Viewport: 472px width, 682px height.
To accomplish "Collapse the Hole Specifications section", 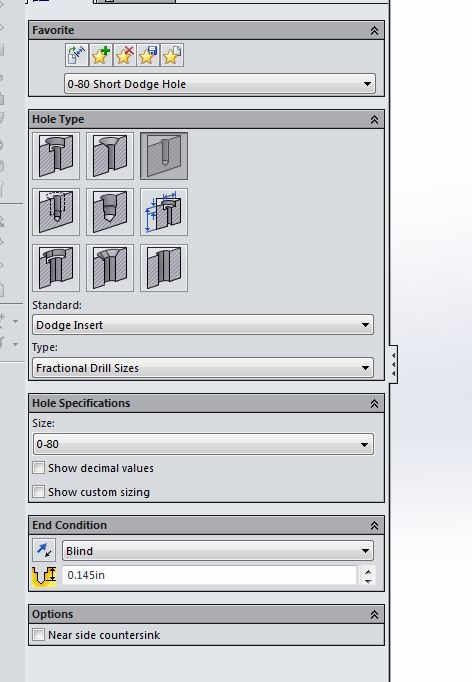I will [374, 404].
